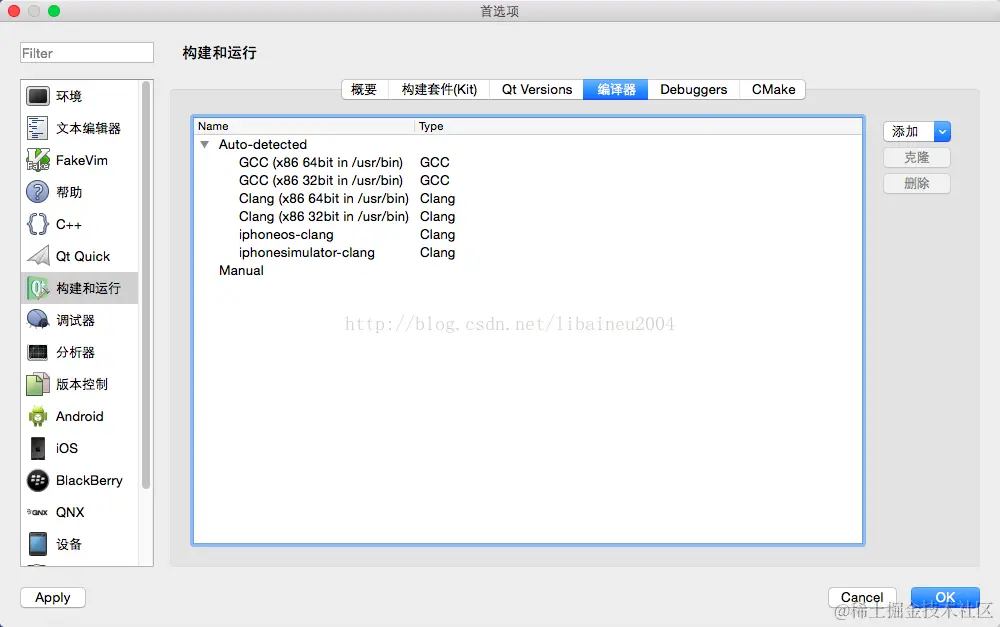
Task: Click the Auto-detected group label
Action: [263, 145]
